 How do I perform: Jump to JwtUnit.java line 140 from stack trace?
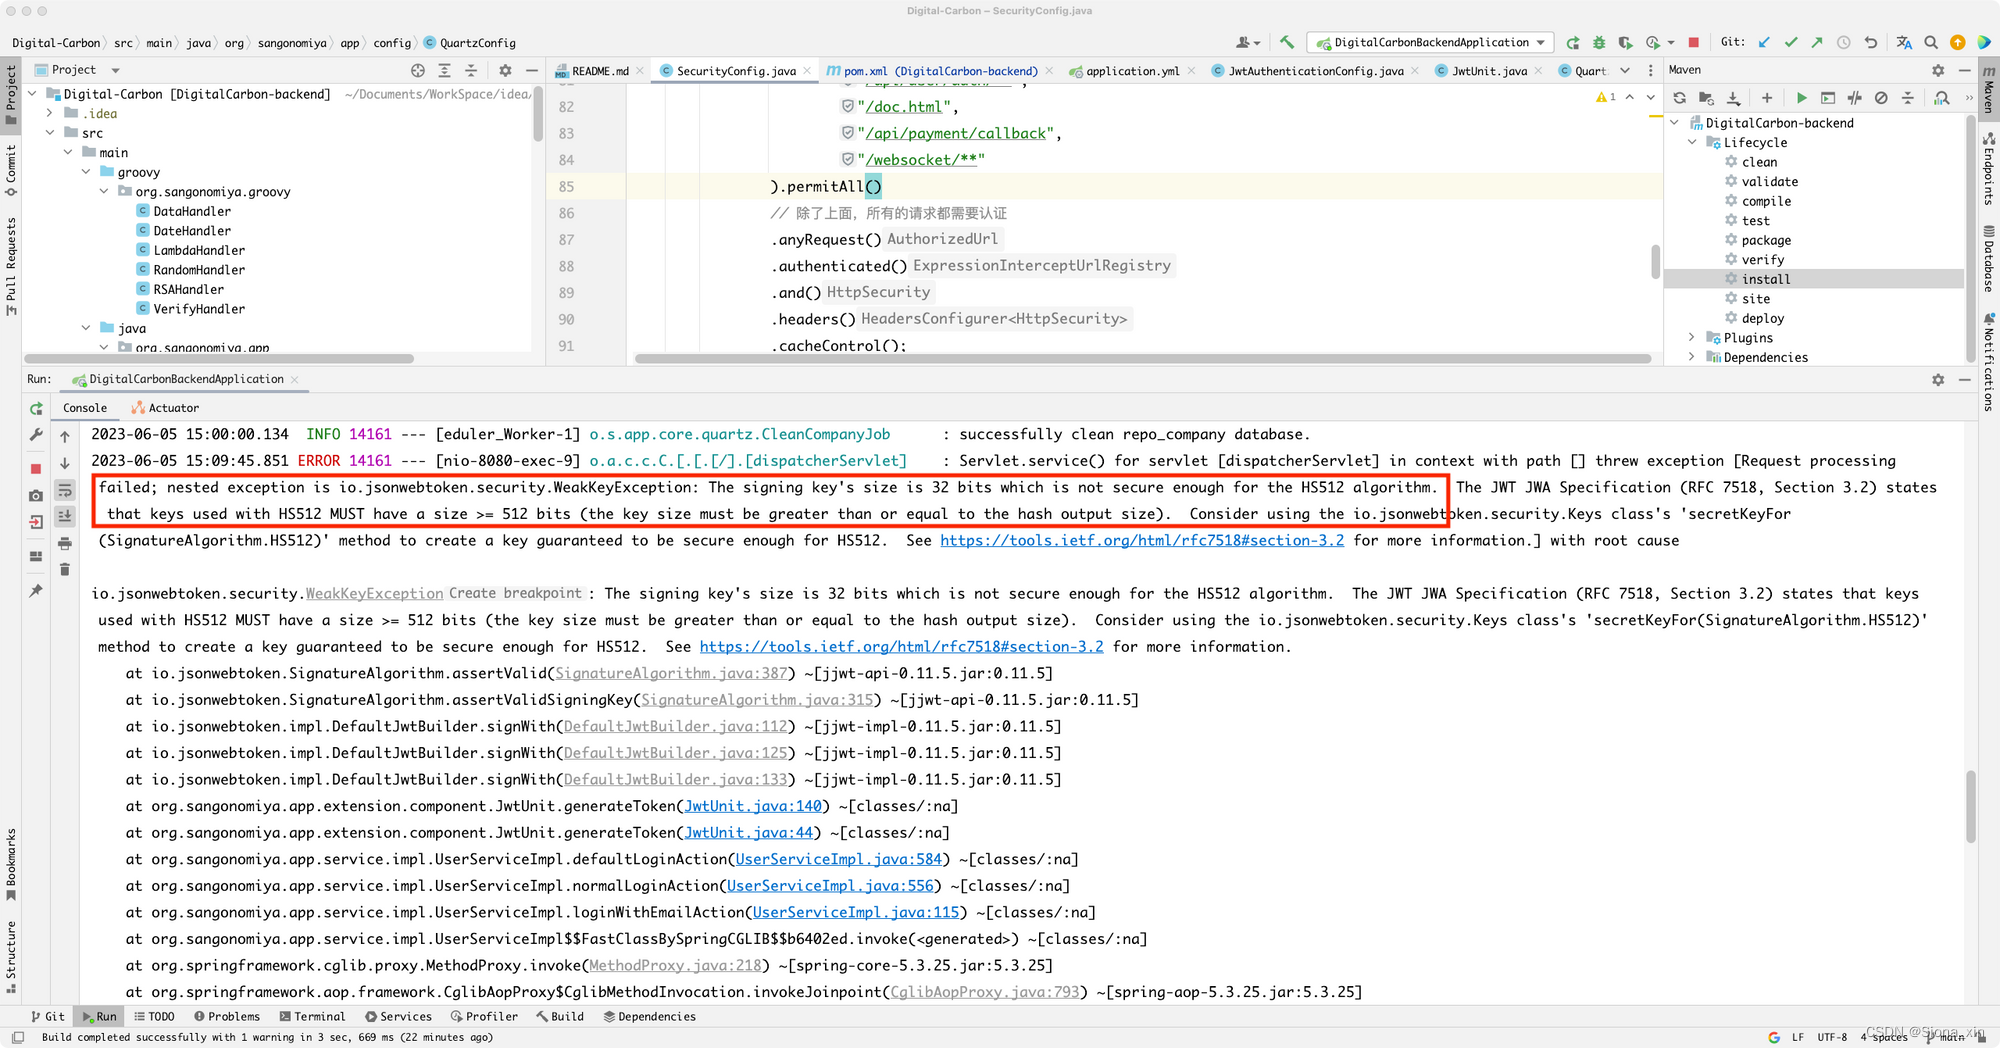point(751,806)
